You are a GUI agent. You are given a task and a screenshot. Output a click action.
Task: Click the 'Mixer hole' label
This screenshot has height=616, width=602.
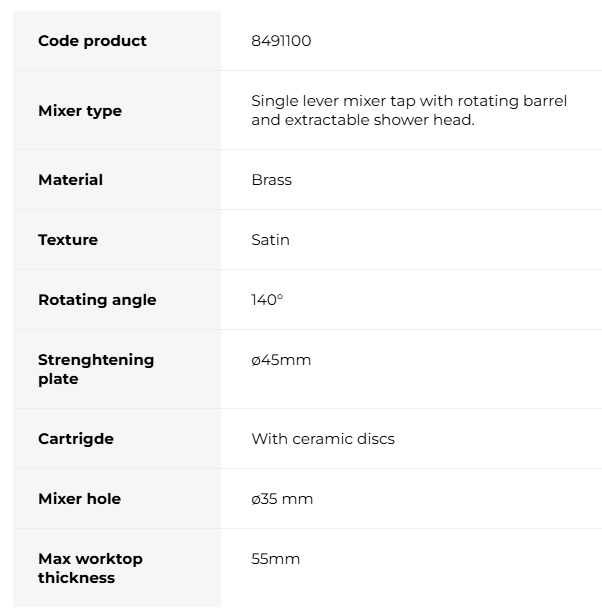point(79,499)
